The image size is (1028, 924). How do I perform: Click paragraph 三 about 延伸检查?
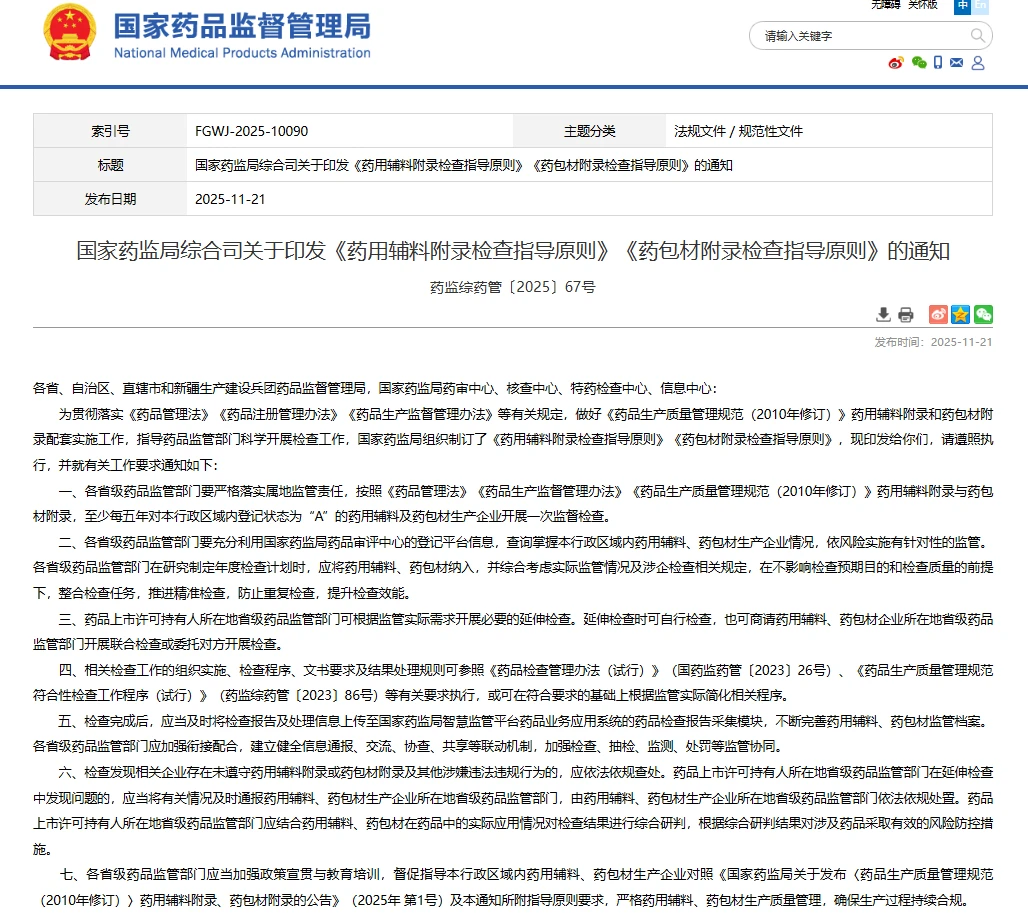tap(513, 632)
